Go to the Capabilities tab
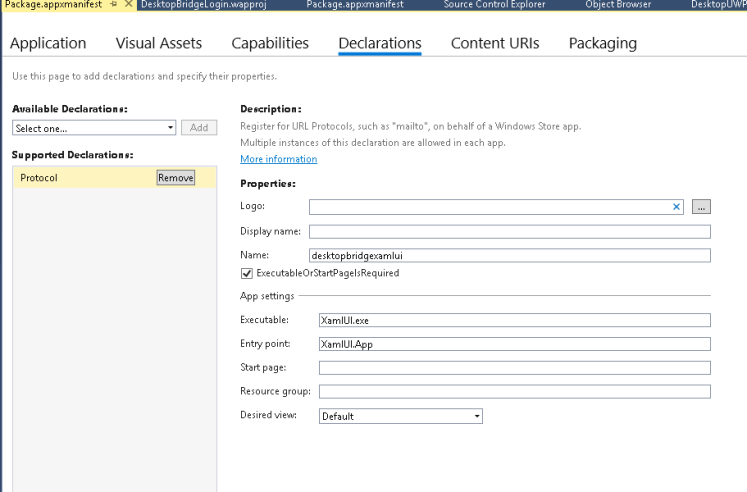Viewport: 747px width, 492px height. [x=269, y=43]
